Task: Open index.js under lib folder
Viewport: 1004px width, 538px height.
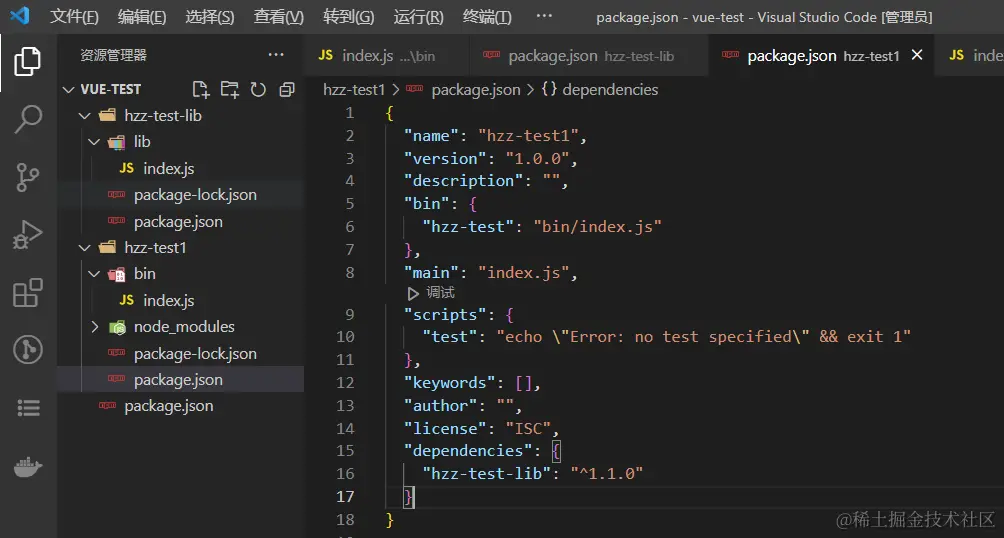Action: 168,168
